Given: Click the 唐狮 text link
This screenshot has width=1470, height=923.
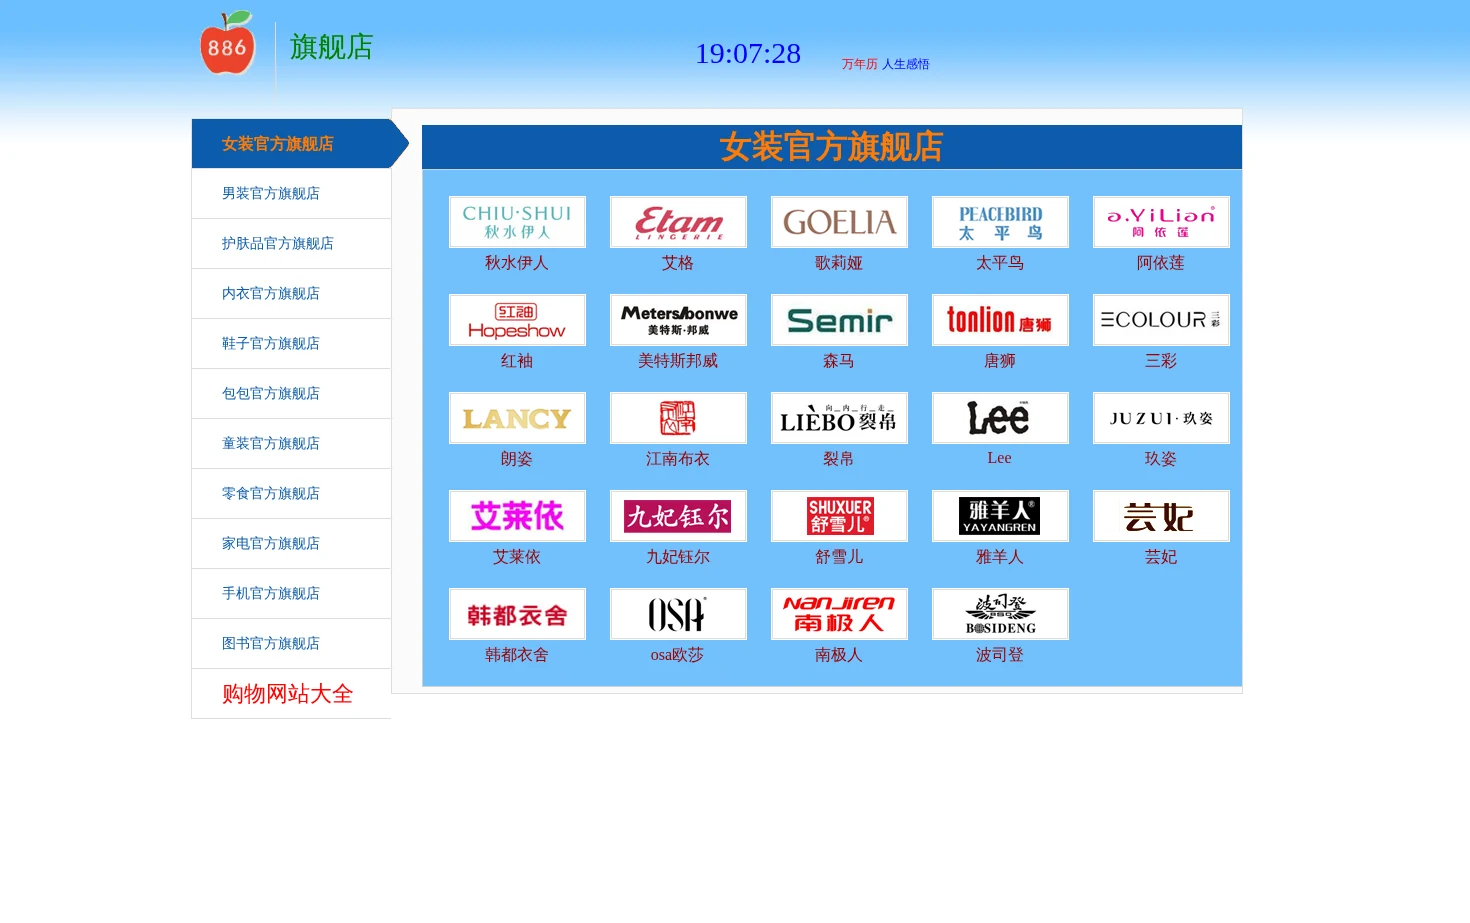Looking at the screenshot, I should pyautogui.click(x=1000, y=361).
